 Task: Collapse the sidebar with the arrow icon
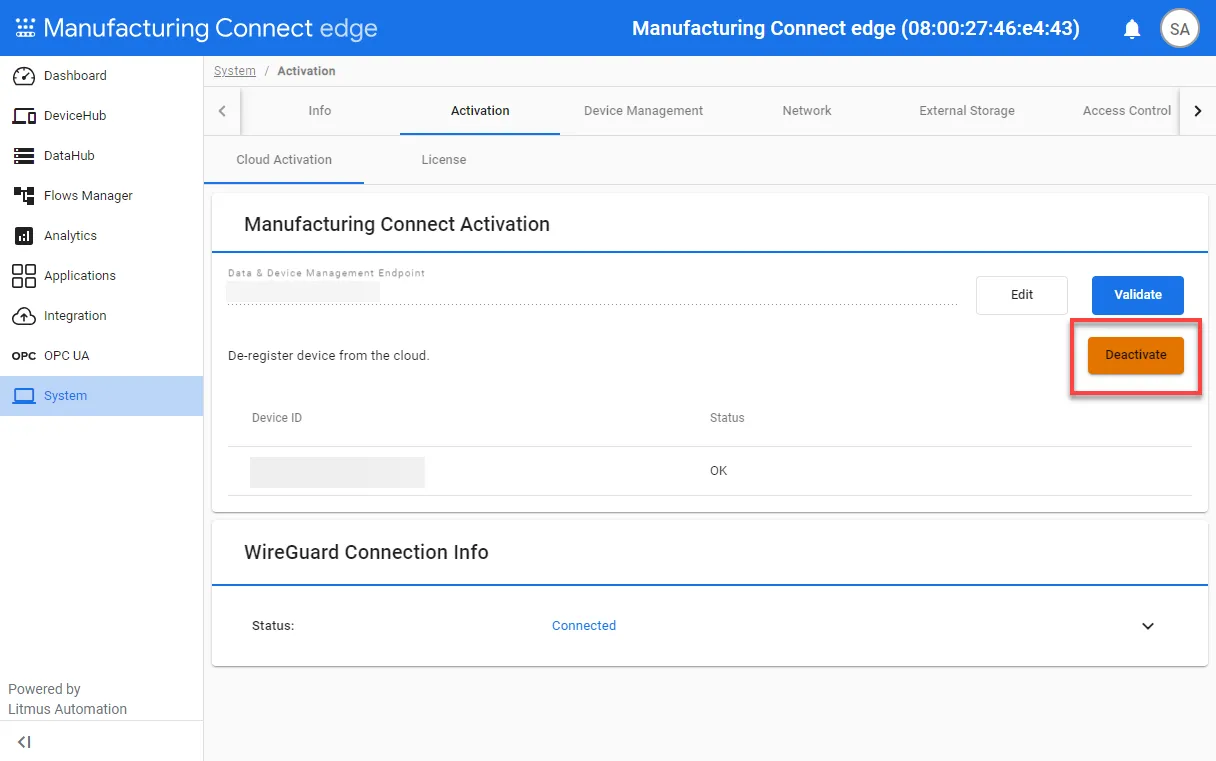click(x=24, y=742)
